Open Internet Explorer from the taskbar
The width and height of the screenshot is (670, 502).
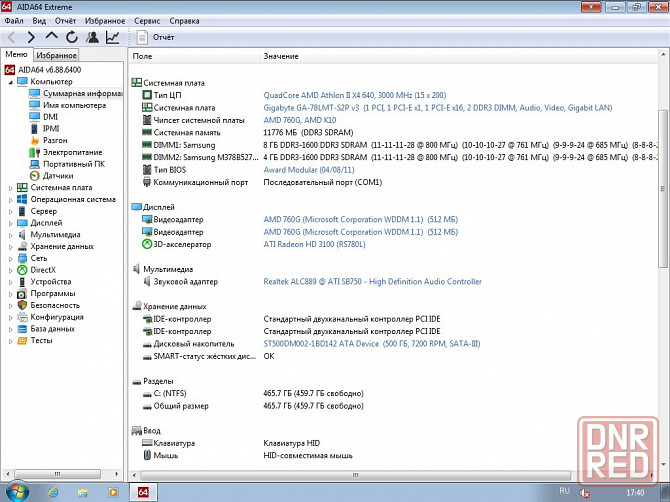(x=53, y=493)
